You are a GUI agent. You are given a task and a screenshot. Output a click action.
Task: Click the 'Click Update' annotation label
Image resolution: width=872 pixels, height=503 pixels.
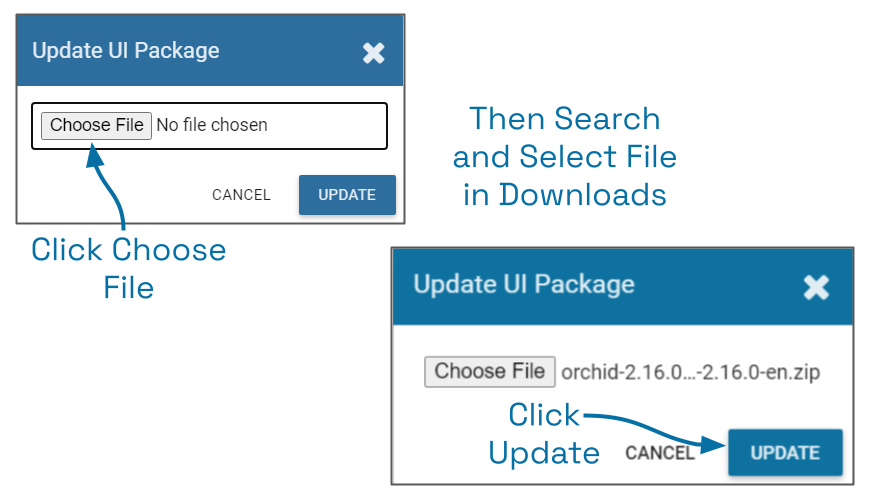(544, 434)
